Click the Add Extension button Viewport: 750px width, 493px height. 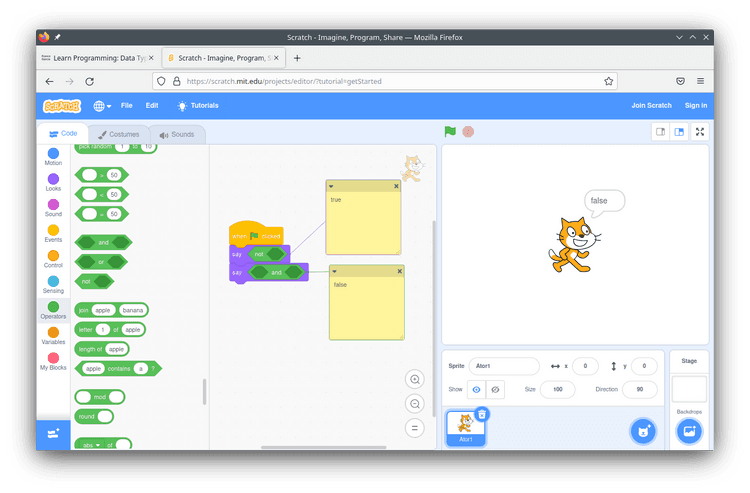tap(53, 433)
